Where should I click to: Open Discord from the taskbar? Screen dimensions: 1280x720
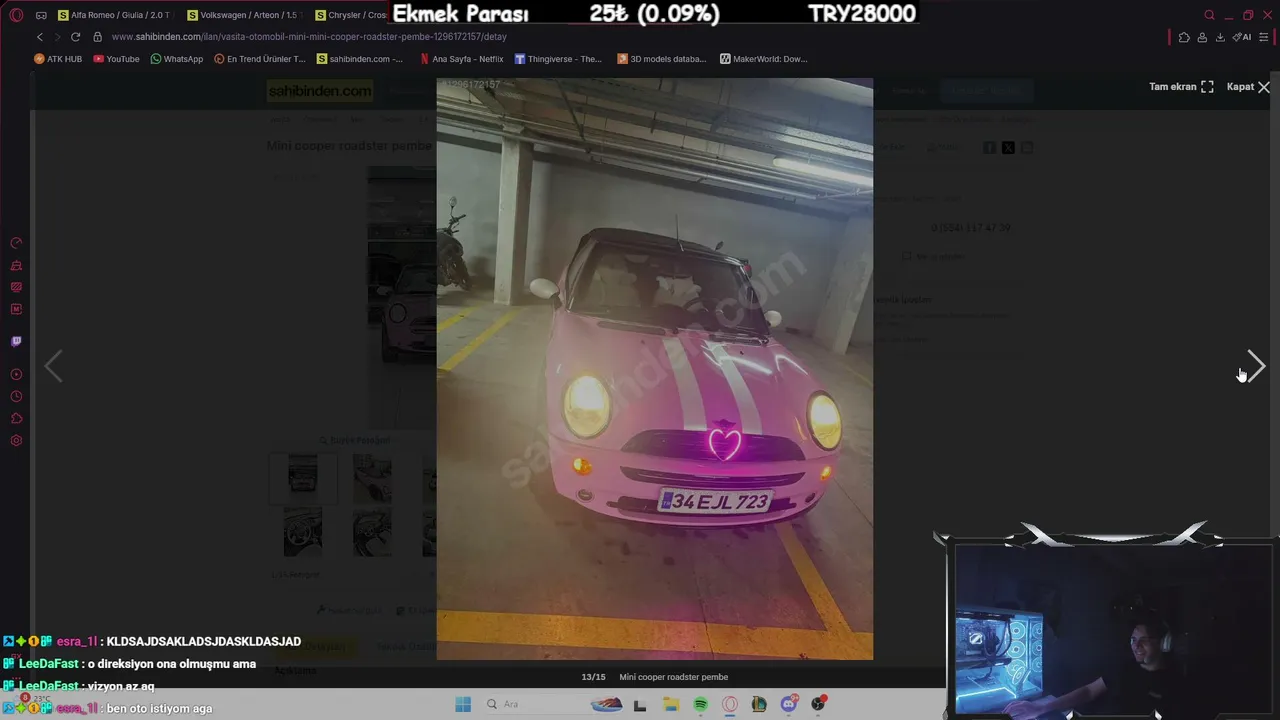[789, 704]
